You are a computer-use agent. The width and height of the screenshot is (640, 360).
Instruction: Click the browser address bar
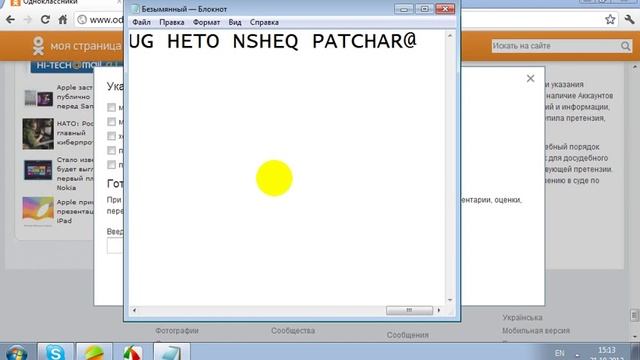tap(100, 20)
